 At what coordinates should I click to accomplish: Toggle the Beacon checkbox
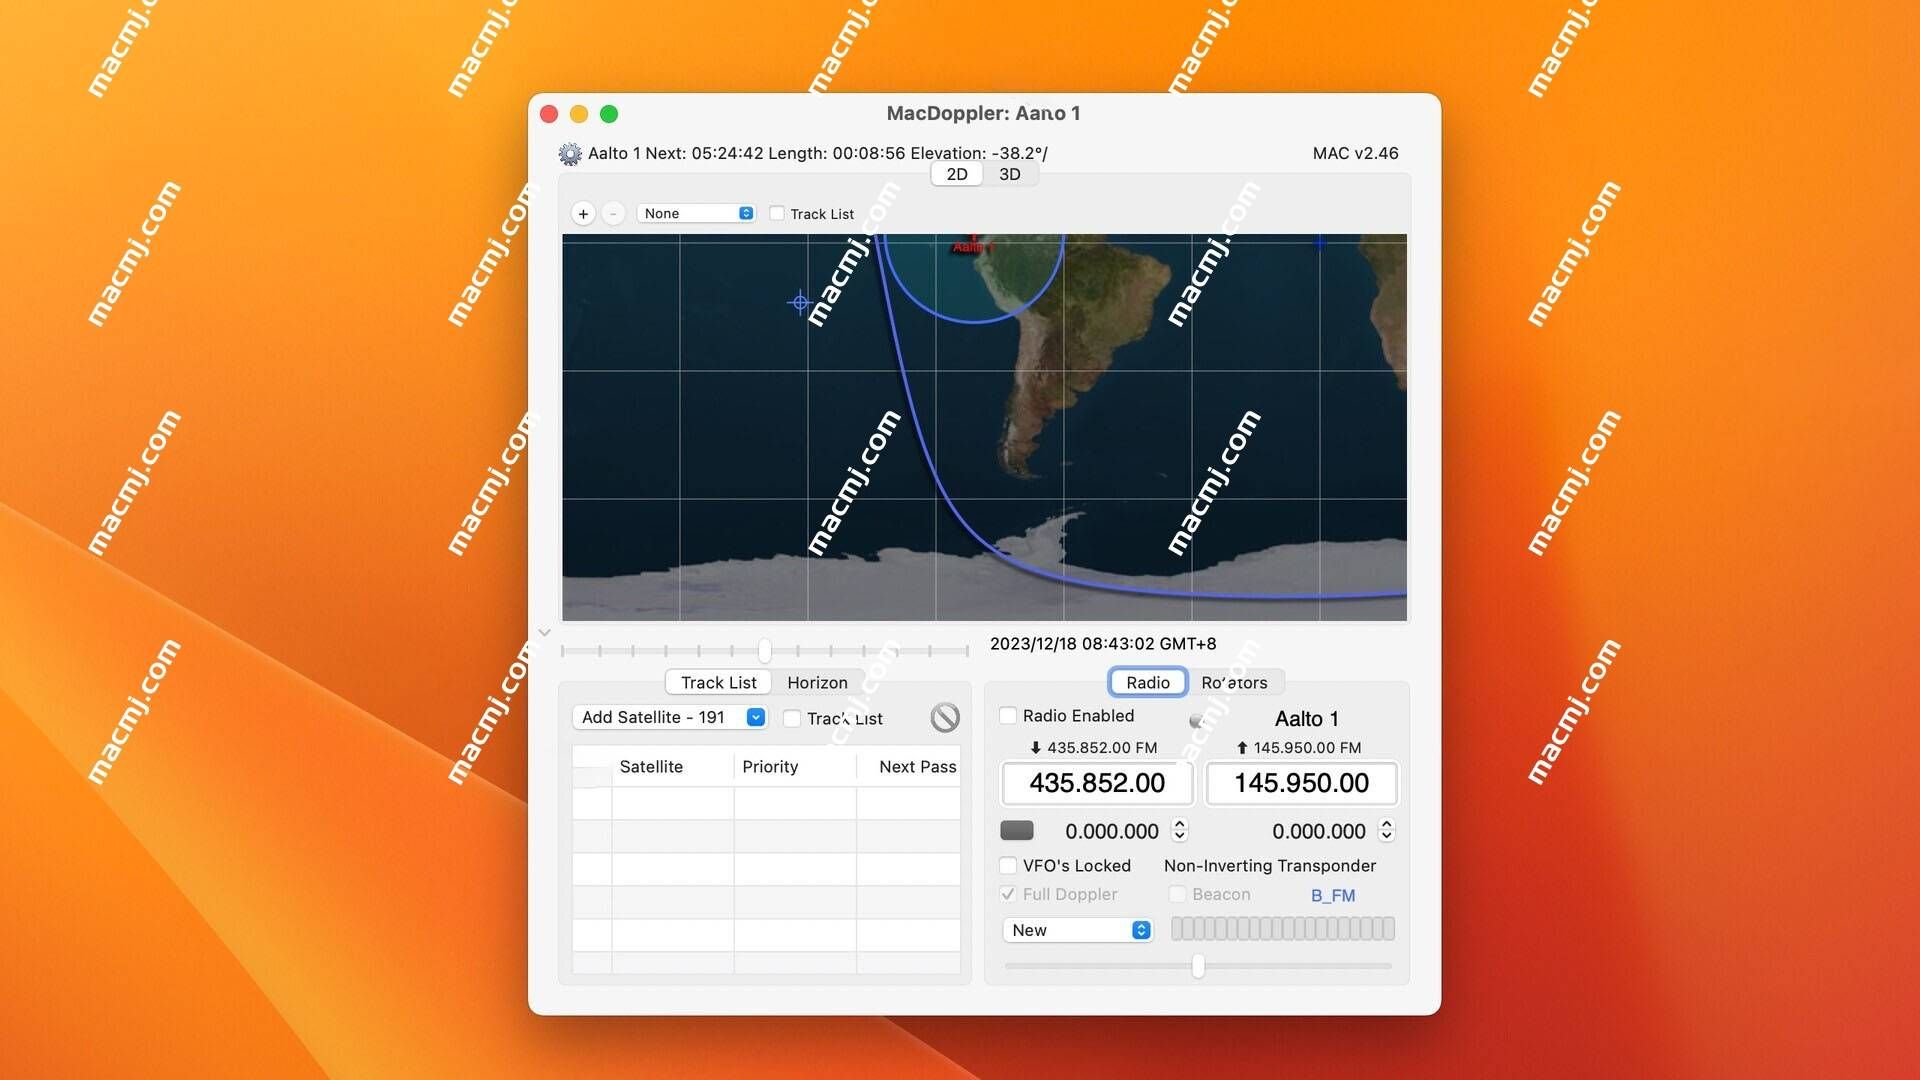coord(1178,894)
